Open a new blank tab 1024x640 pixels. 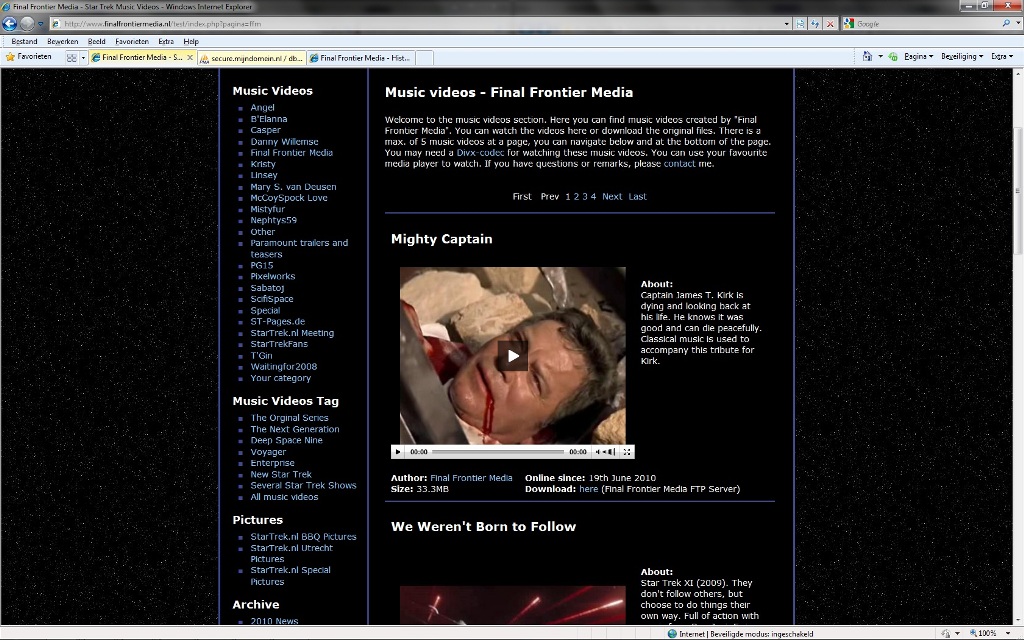424,57
